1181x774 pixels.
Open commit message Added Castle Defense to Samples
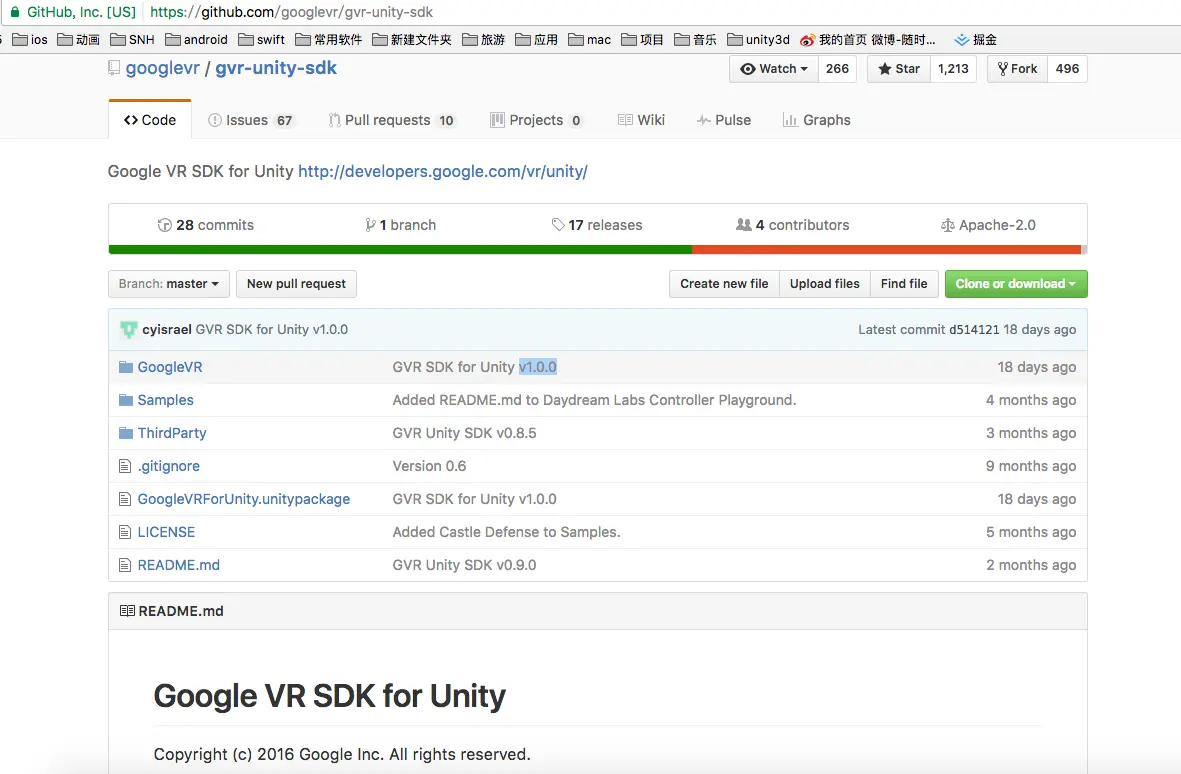506,532
